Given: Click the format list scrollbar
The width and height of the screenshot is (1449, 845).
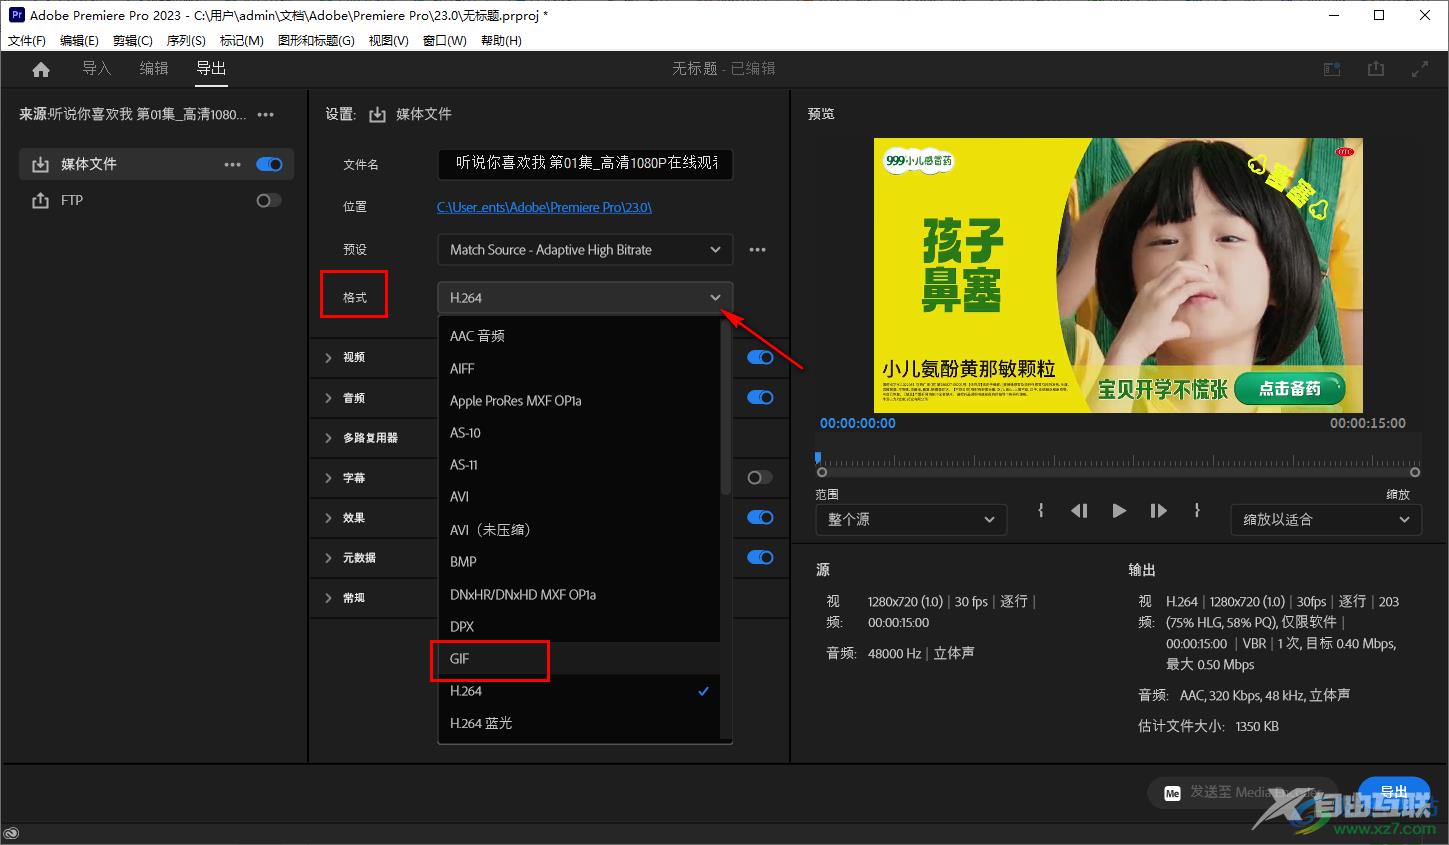Looking at the screenshot, I should click(726, 408).
